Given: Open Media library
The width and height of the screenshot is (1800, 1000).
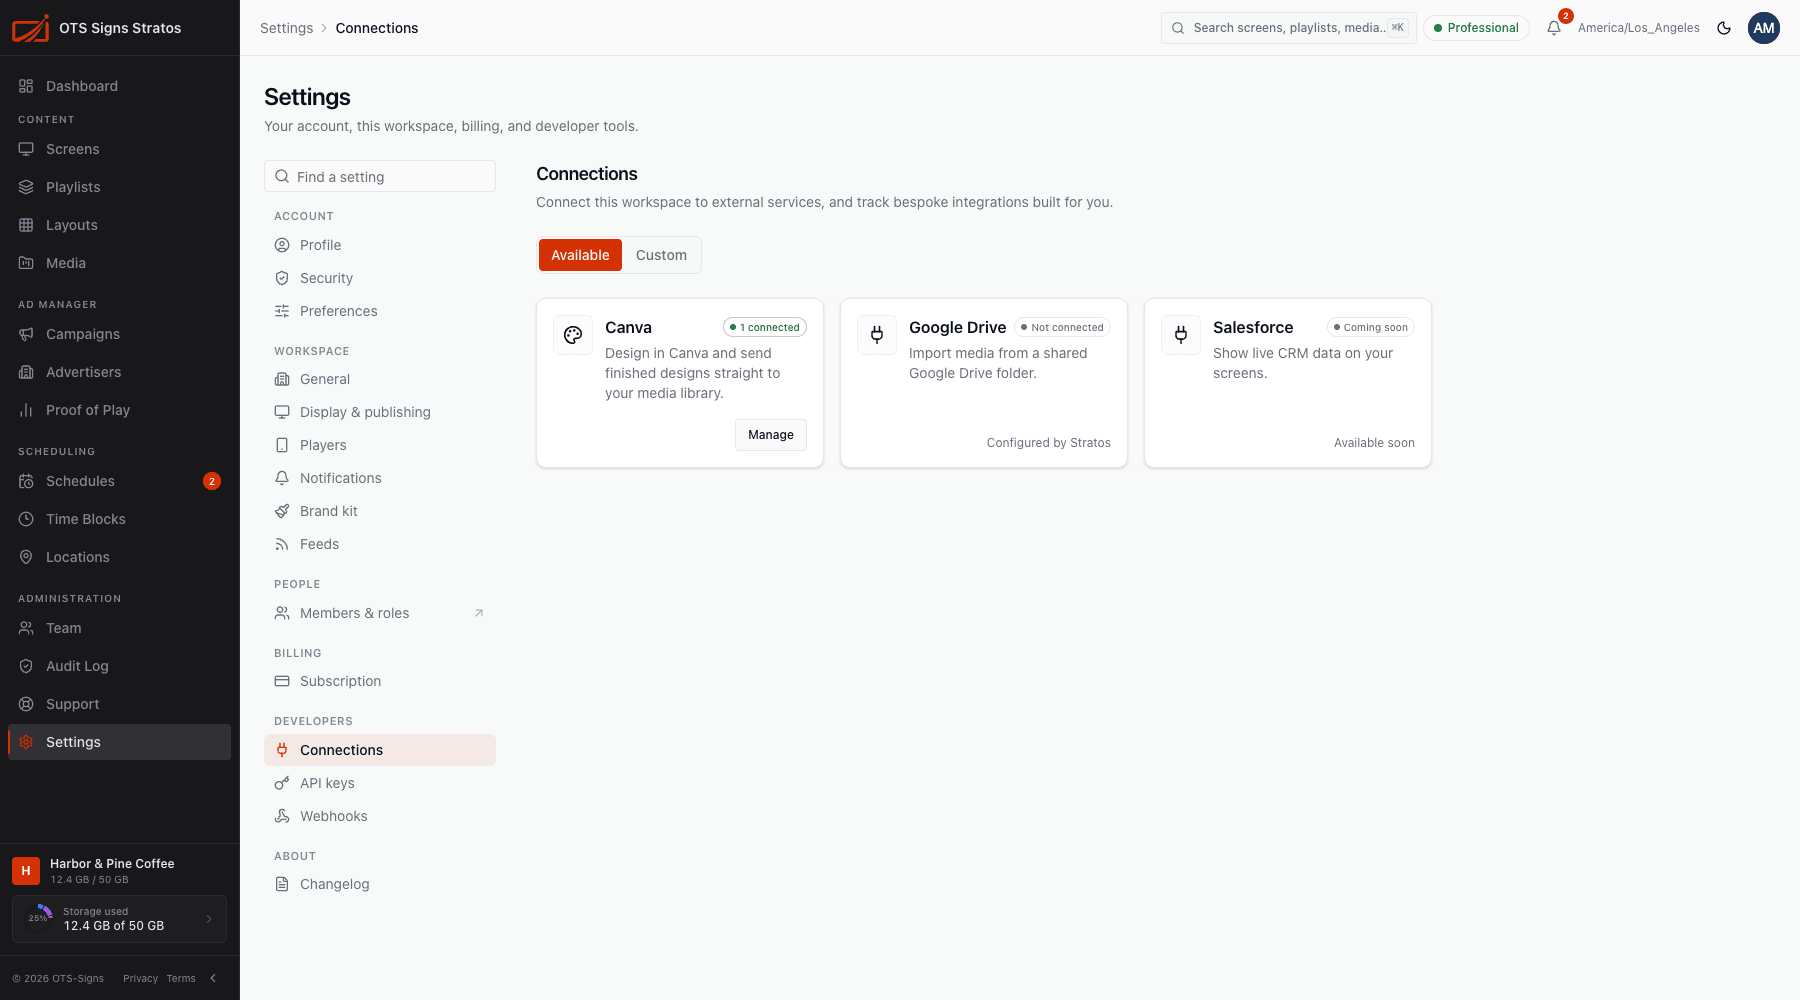Looking at the screenshot, I should (x=119, y=263).
